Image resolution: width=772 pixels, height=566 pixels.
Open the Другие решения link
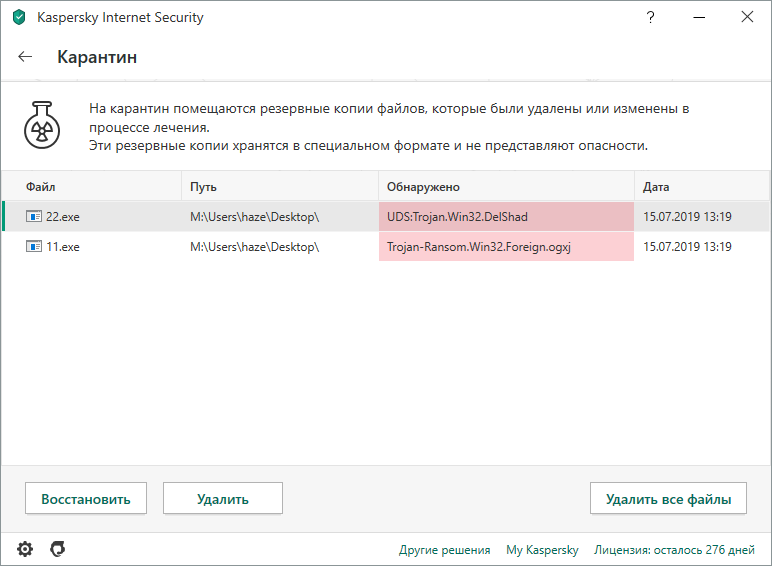pyautogui.click(x=444, y=550)
